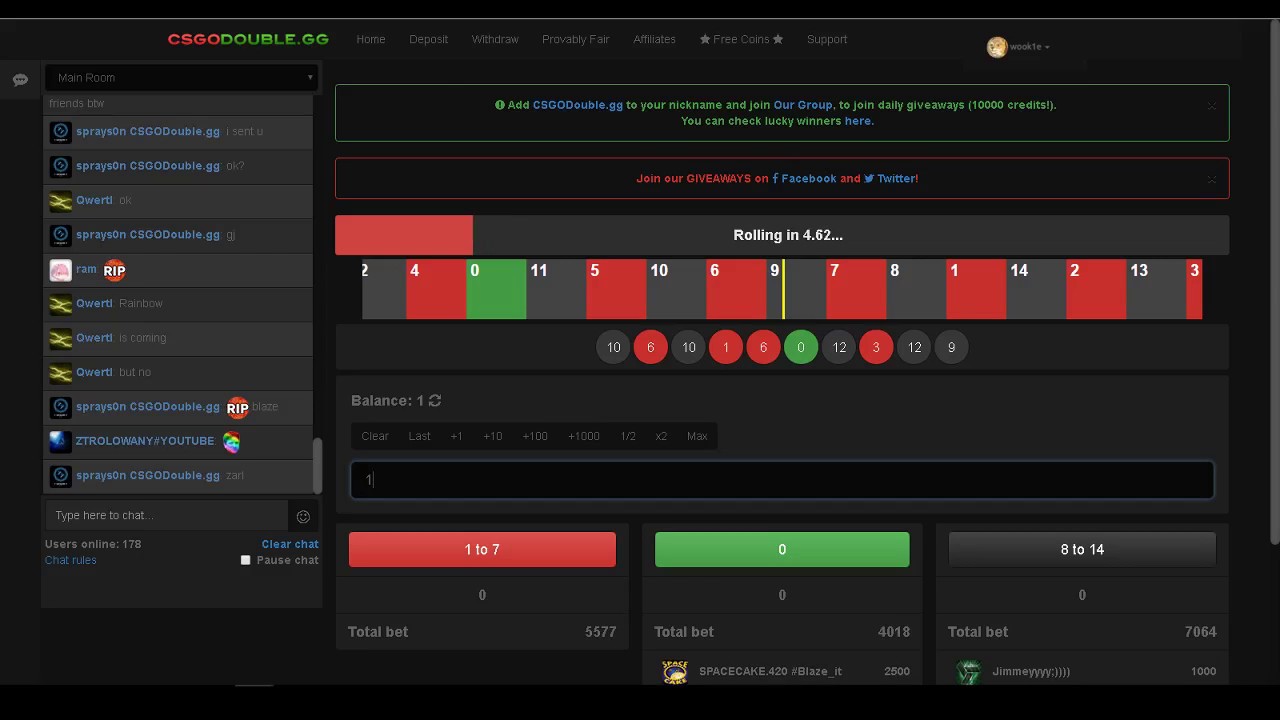Open lucky winners 'here' link
Viewport: 1280px width, 720px height.
point(858,121)
